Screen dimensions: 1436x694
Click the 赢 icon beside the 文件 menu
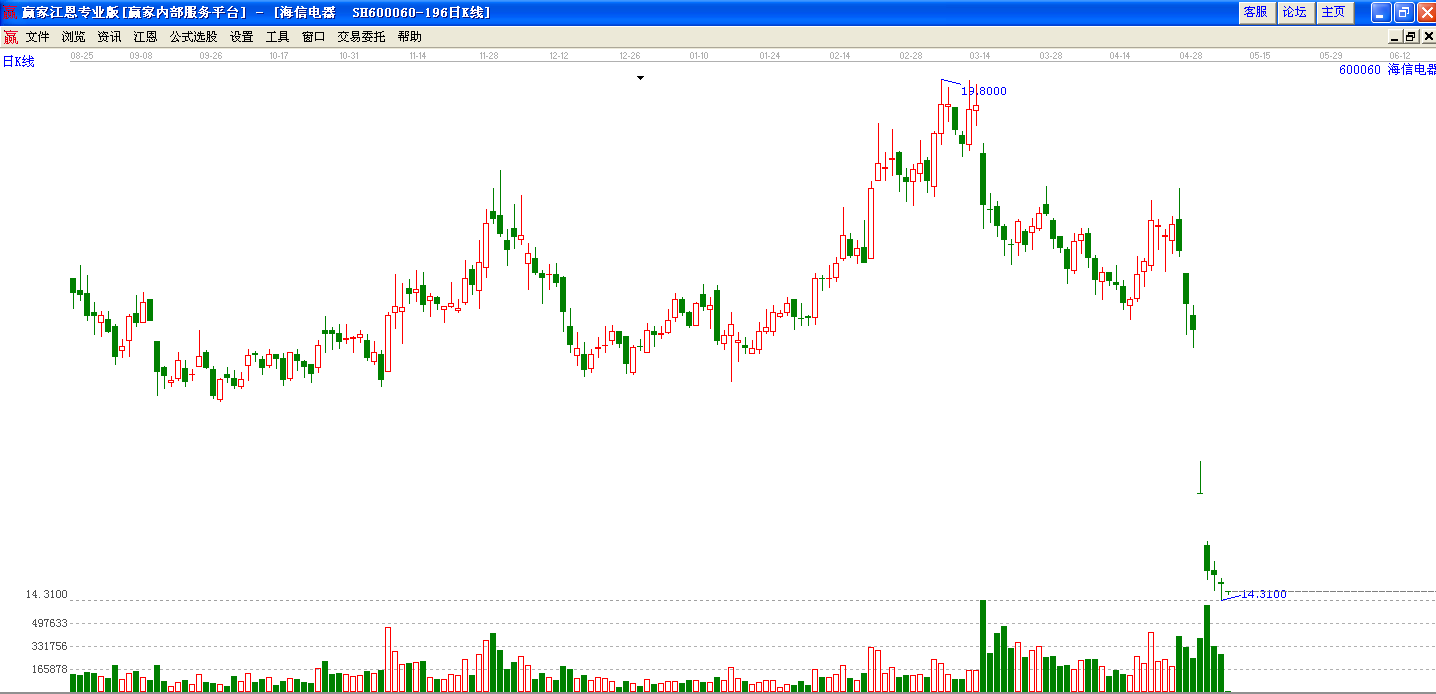[10, 37]
